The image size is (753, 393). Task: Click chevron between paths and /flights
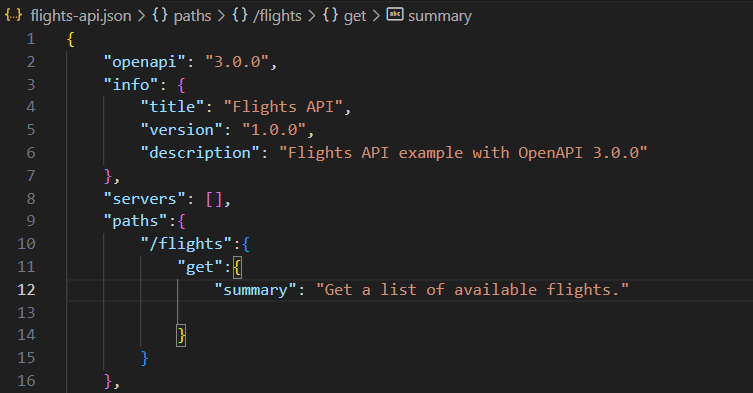[x=221, y=16]
